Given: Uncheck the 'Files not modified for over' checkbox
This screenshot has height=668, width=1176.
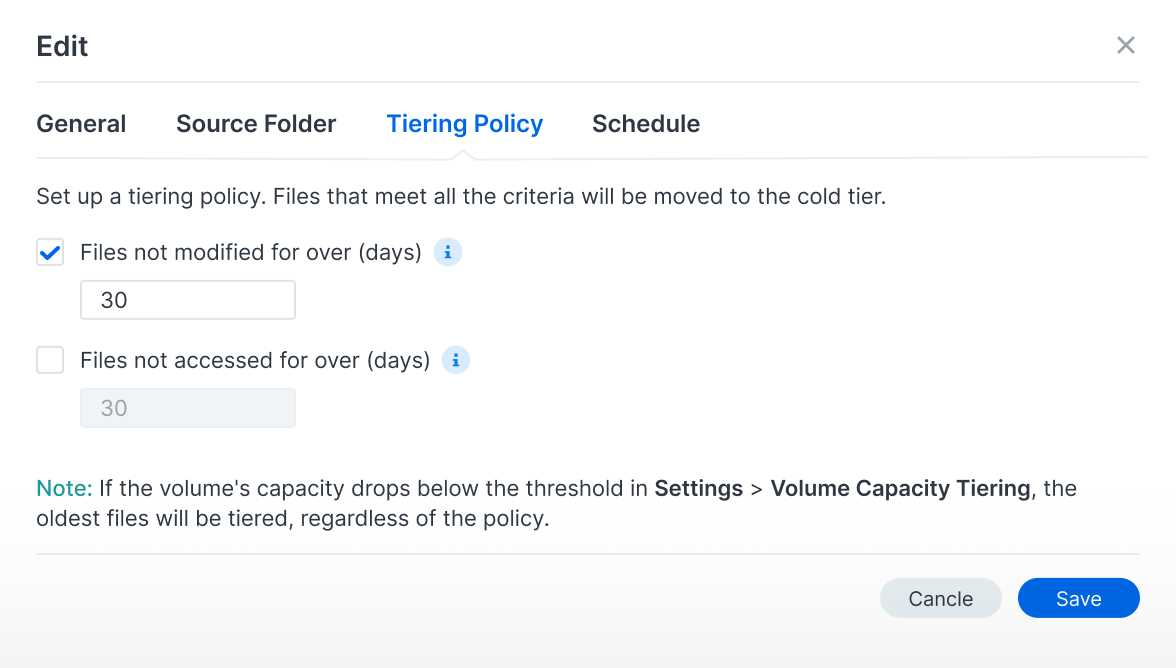Looking at the screenshot, I should [50, 253].
